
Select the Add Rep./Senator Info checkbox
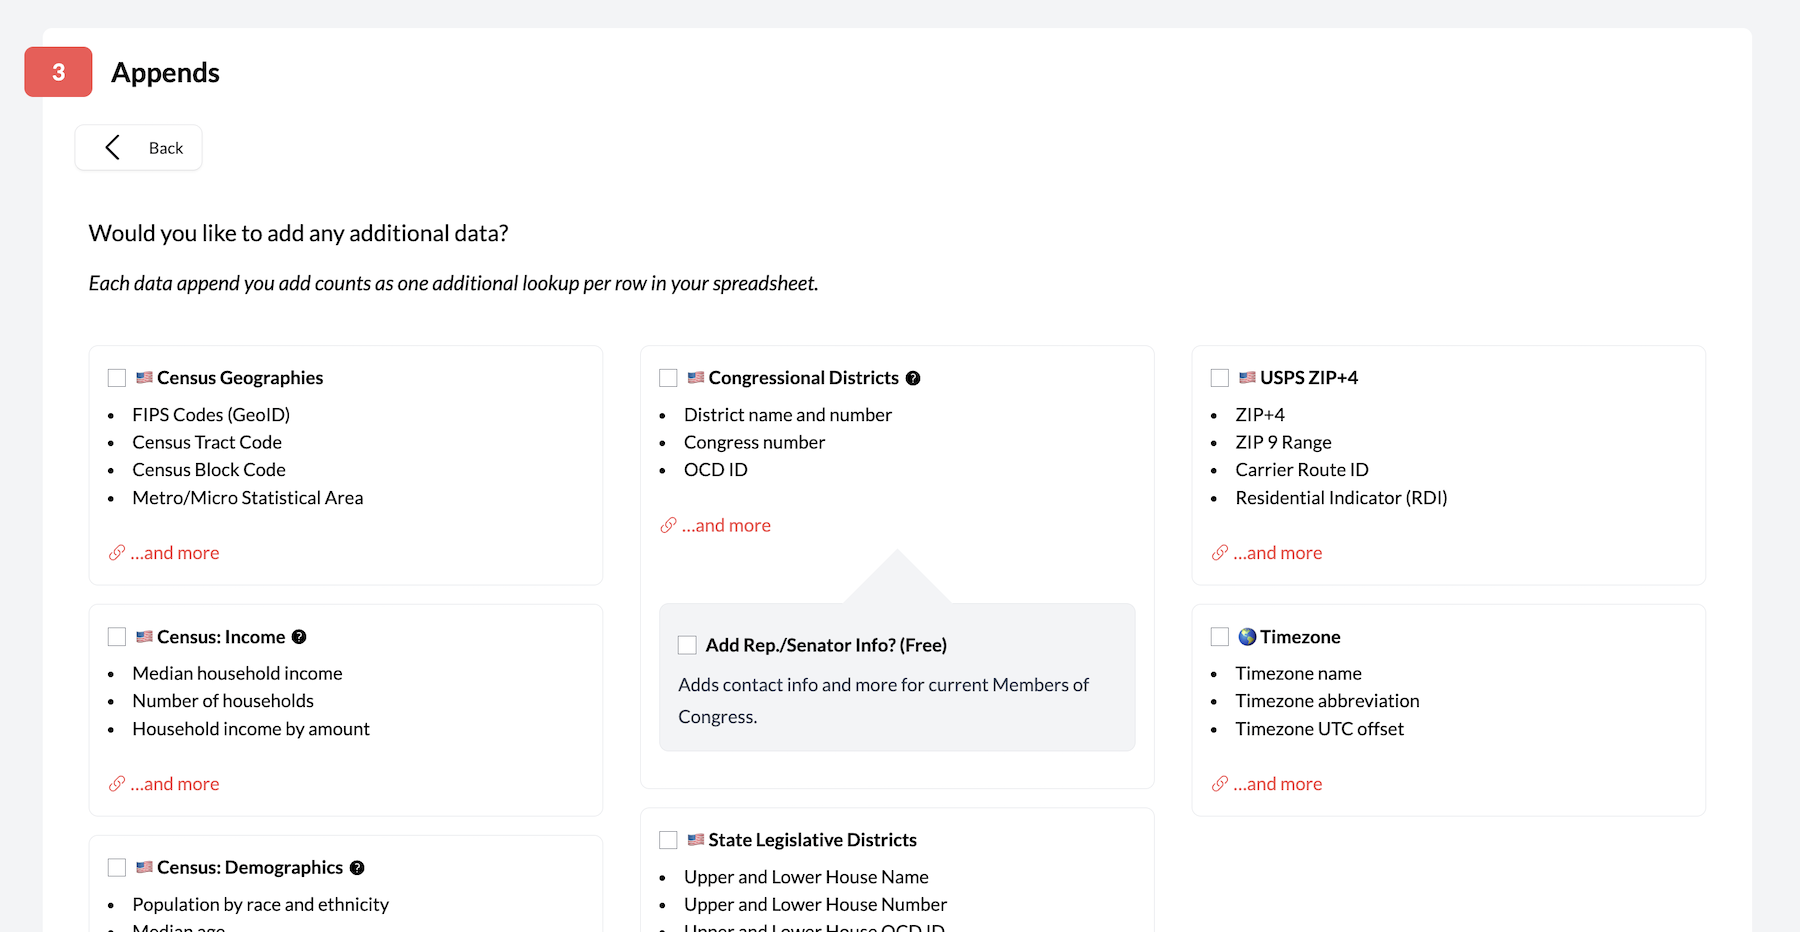[x=687, y=645]
